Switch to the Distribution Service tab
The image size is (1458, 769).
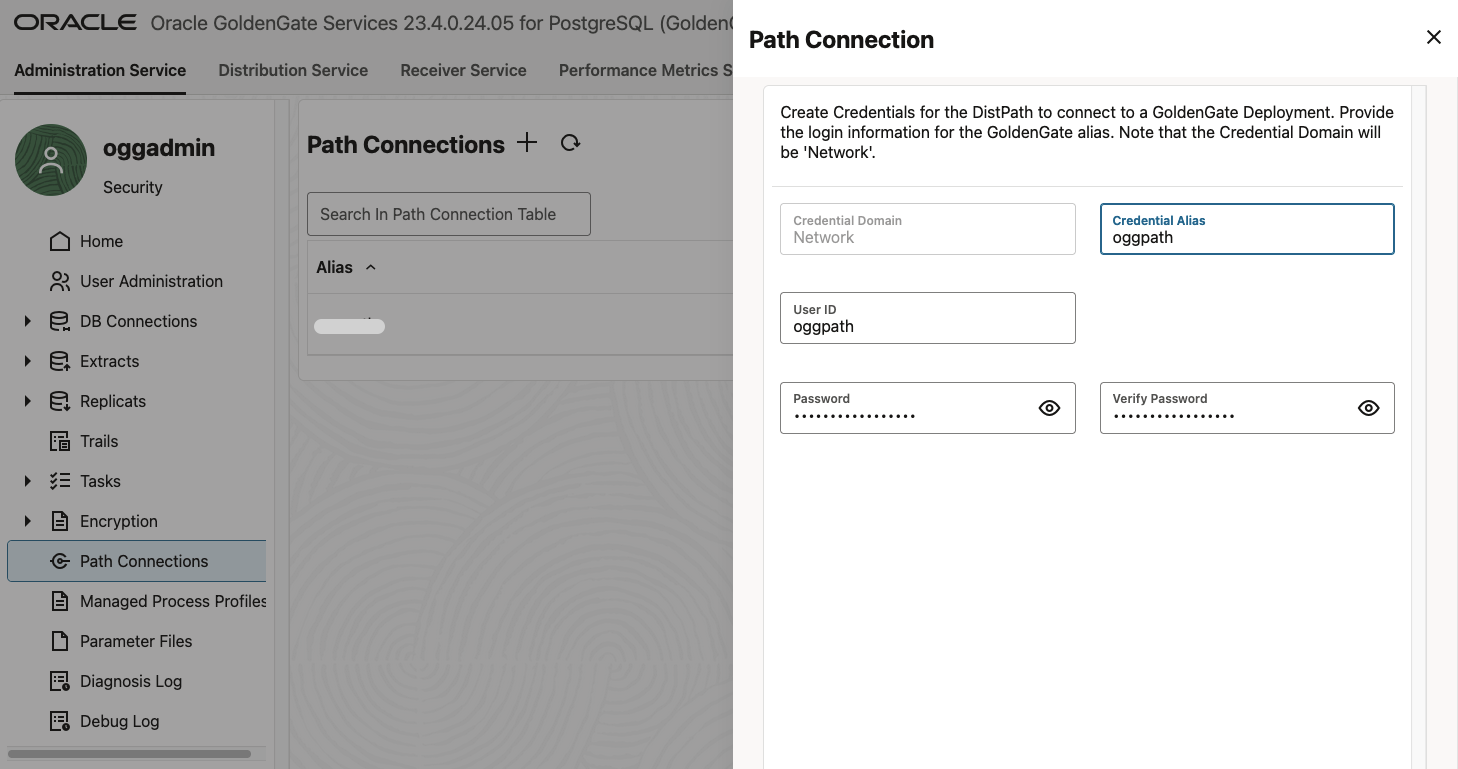pyautogui.click(x=293, y=70)
